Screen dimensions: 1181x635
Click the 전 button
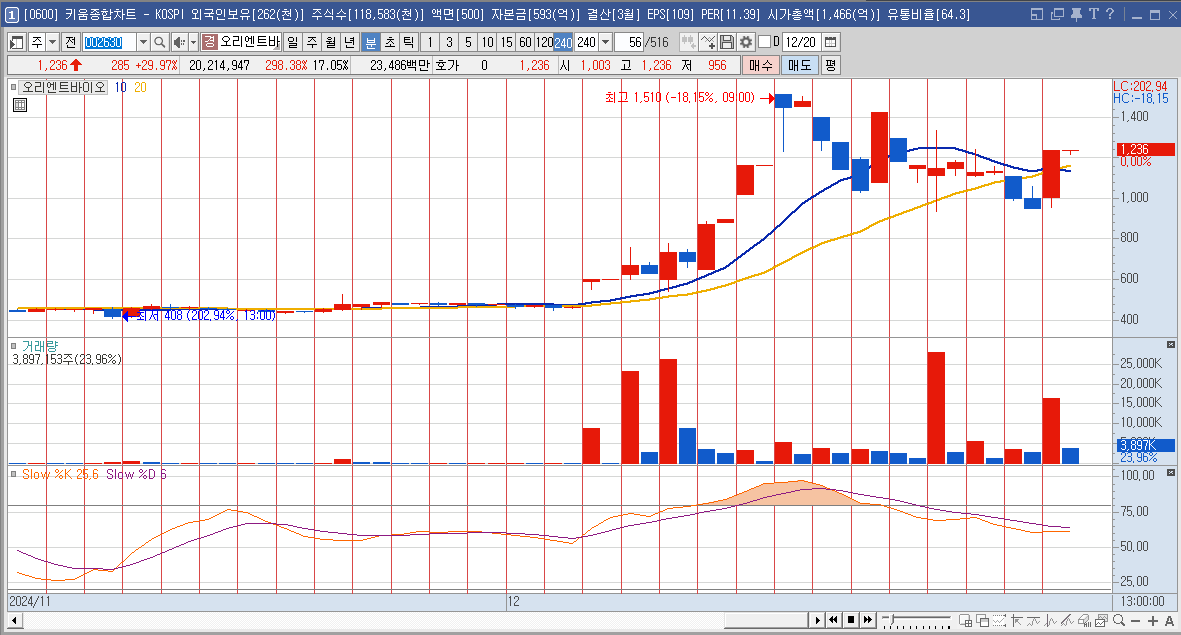point(71,42)
